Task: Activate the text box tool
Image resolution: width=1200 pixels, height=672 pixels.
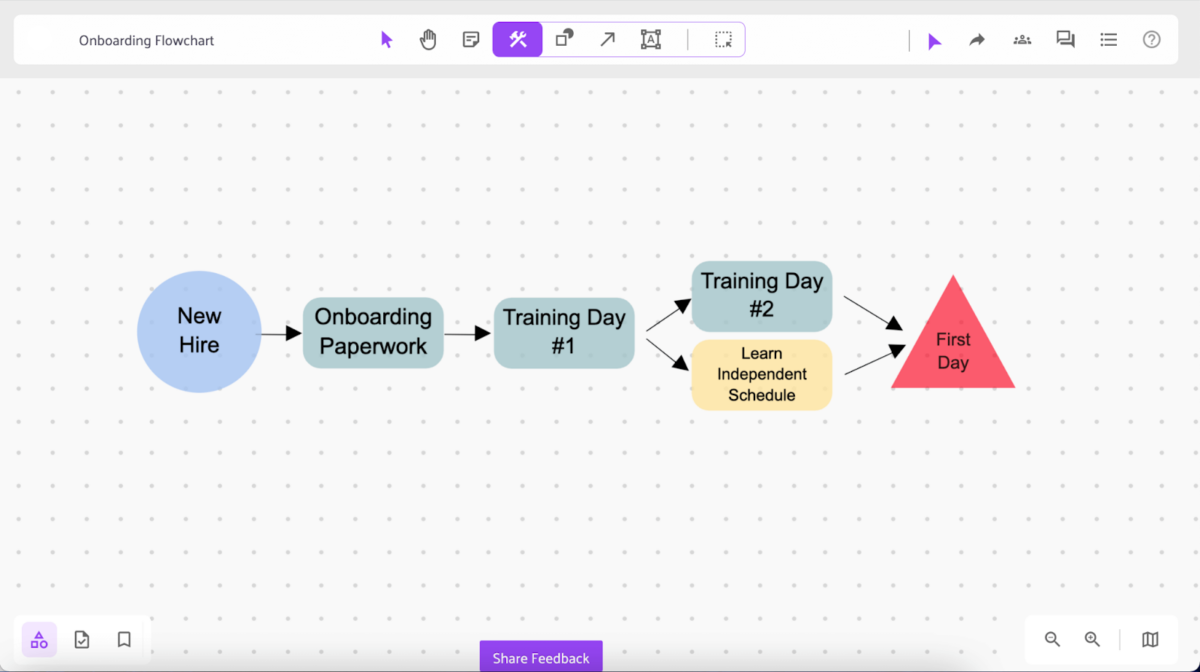Action: (651, 39)
